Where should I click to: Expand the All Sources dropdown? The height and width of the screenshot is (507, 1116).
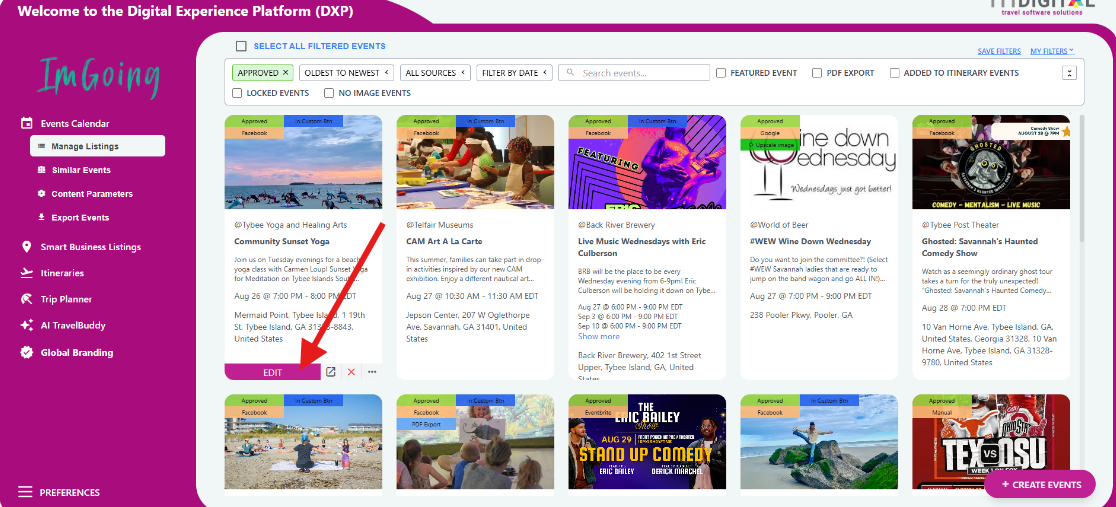click(x=435, y=73)
